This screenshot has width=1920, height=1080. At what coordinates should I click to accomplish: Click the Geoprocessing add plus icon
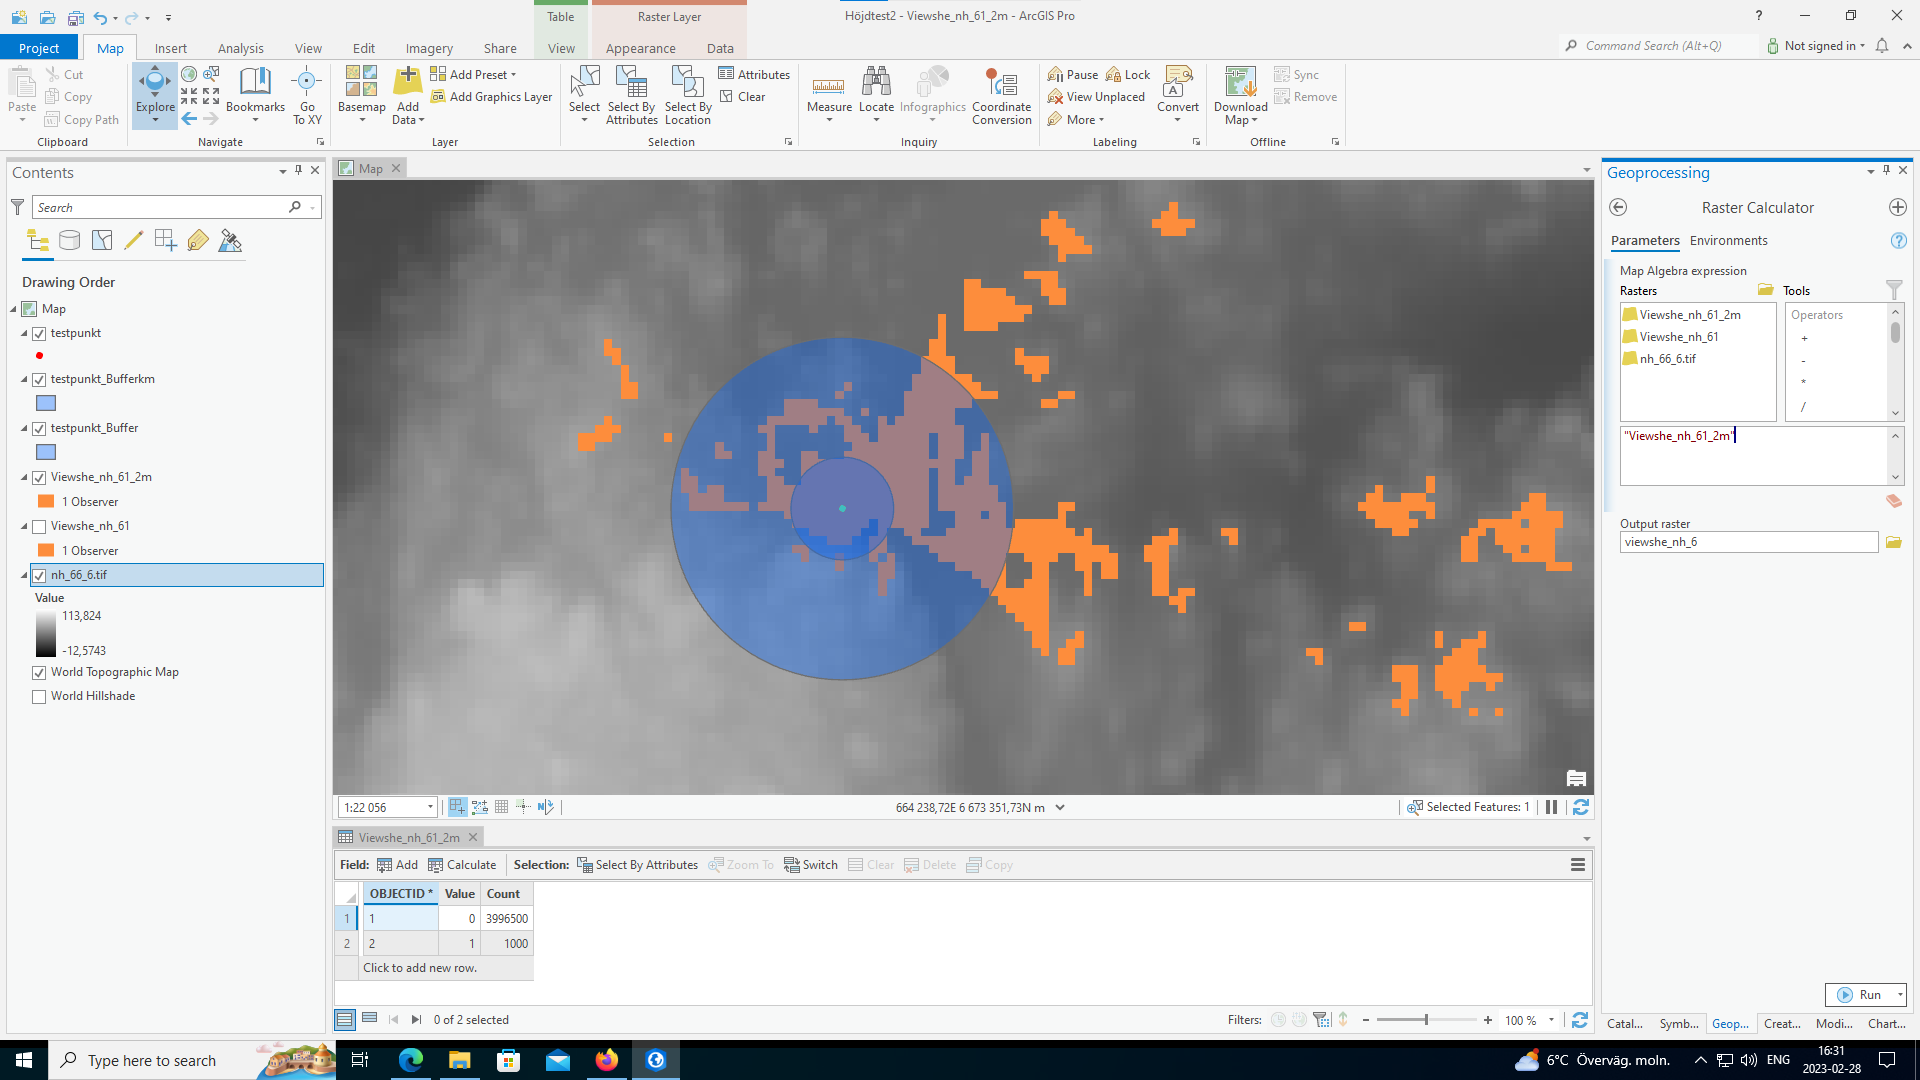1897,207
